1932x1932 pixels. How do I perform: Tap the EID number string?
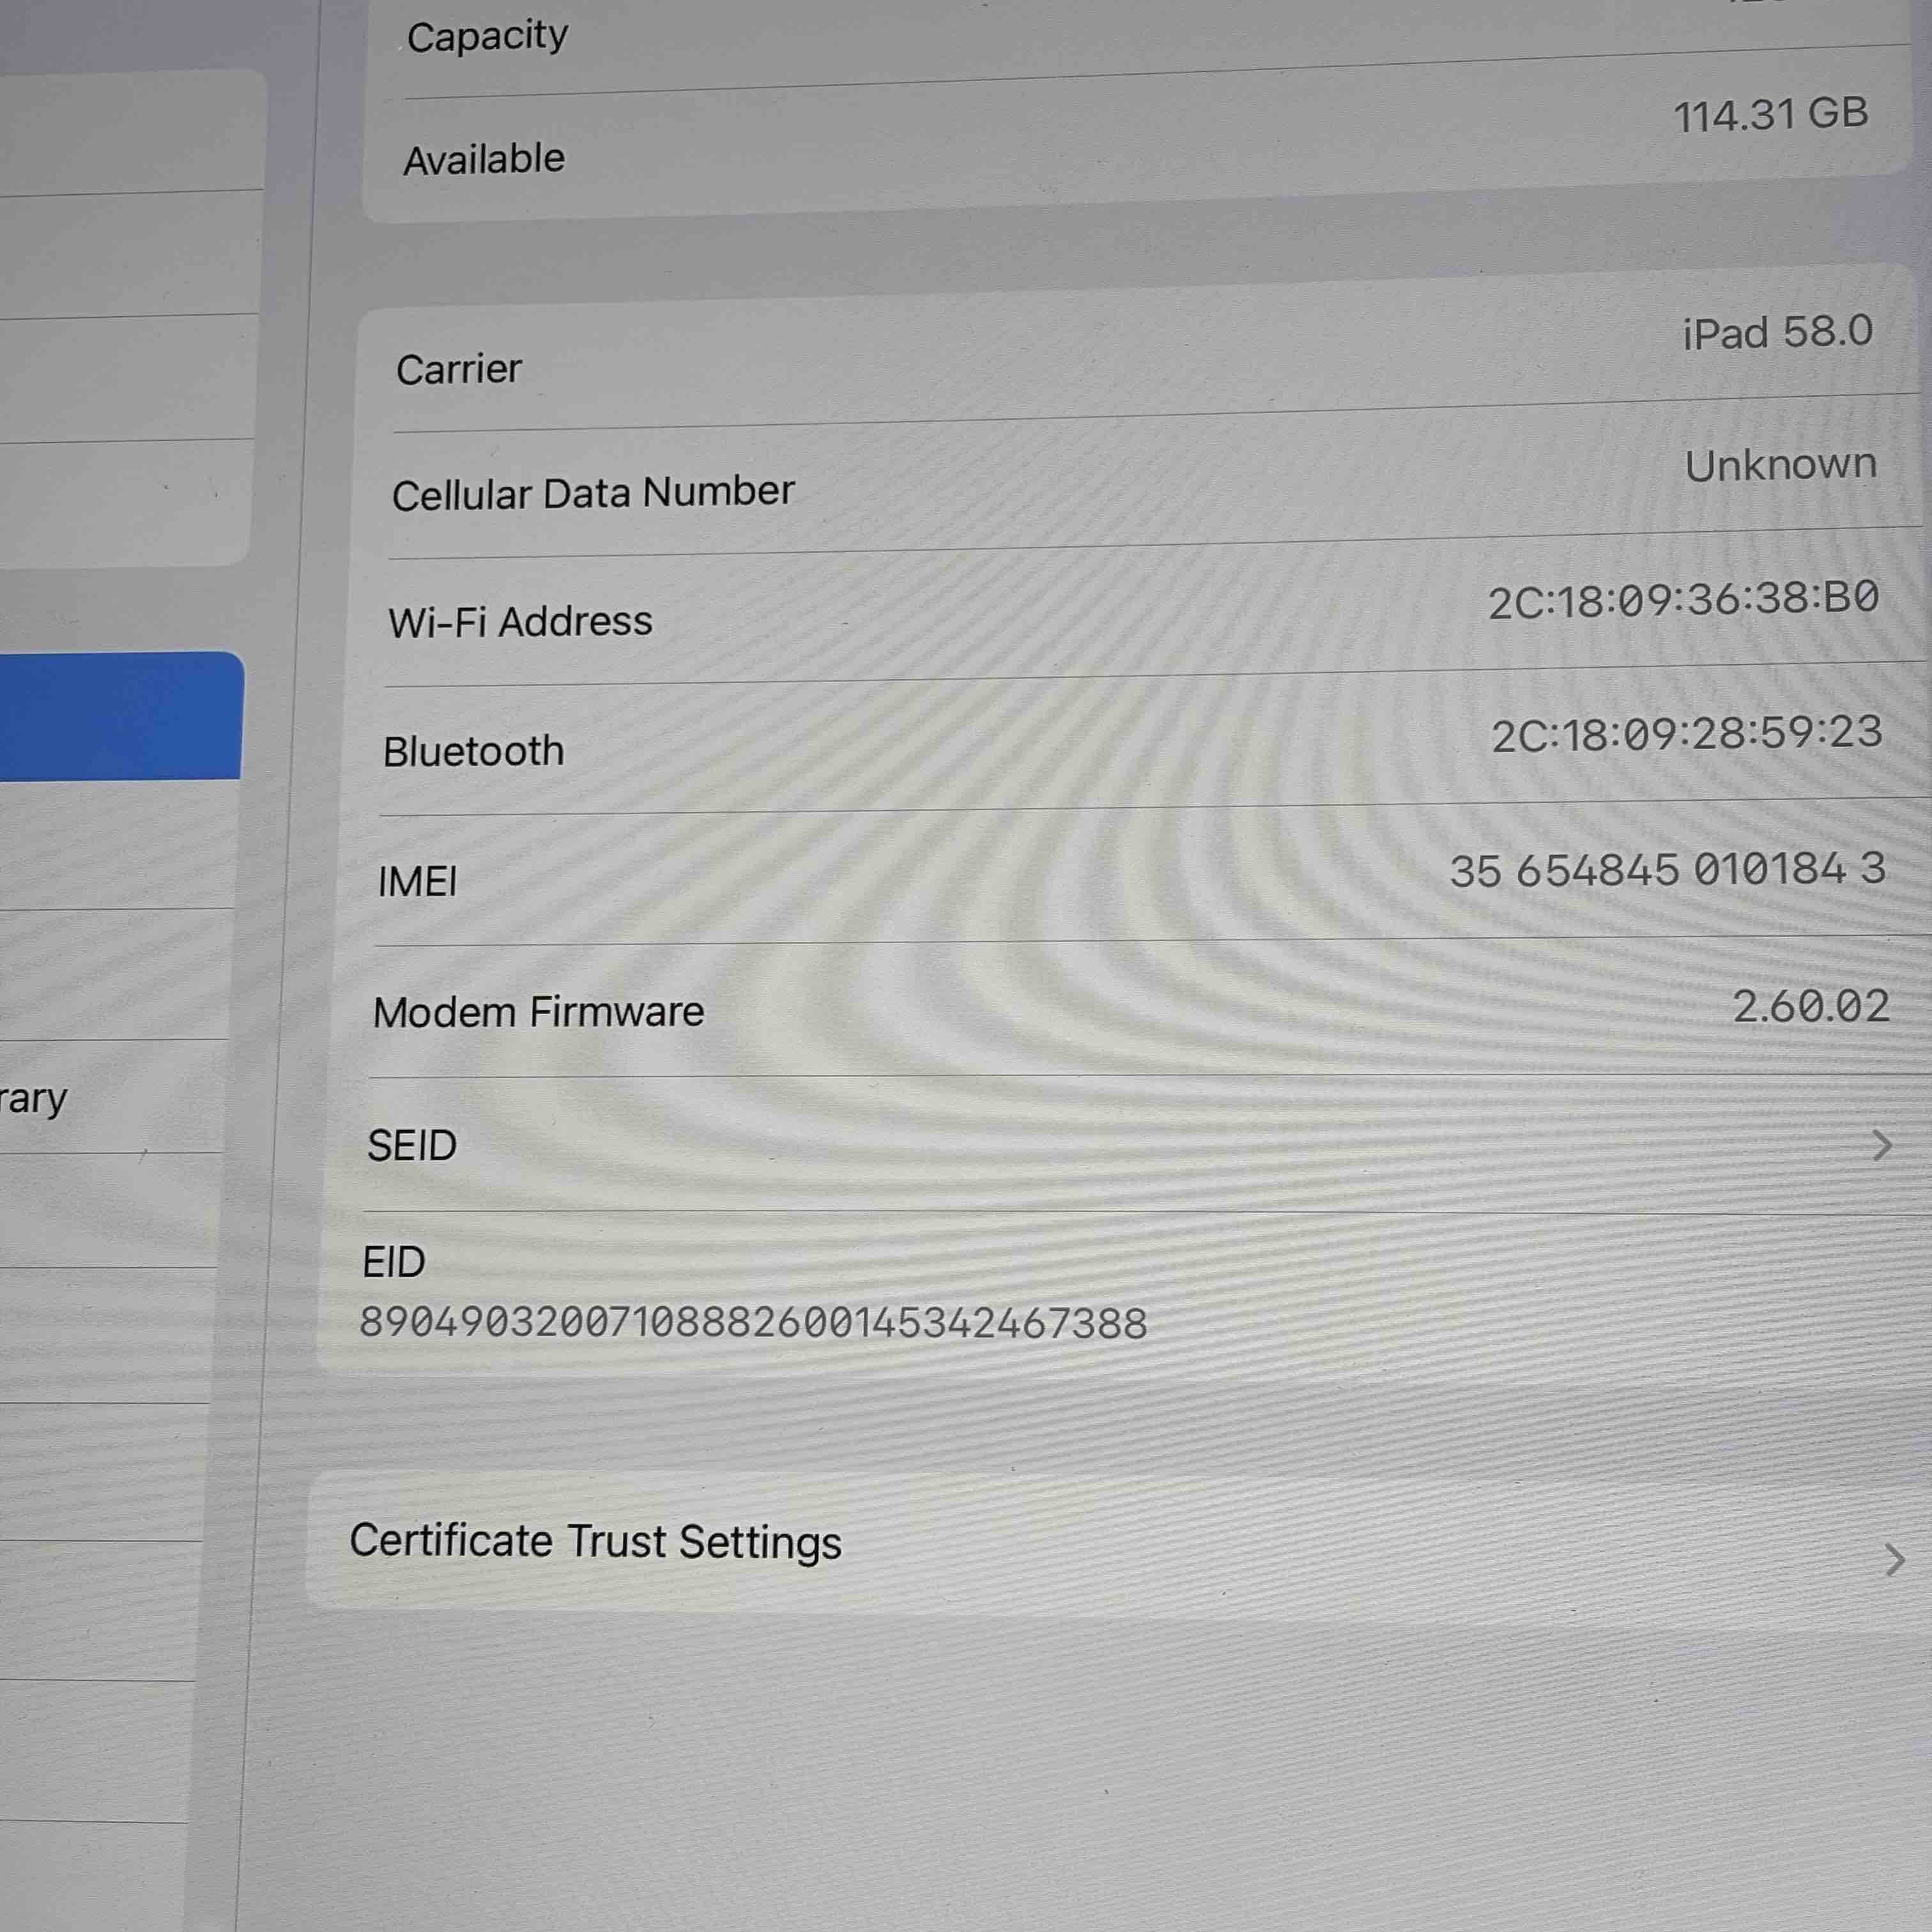pyautogui.click(x=753, y=1324)
